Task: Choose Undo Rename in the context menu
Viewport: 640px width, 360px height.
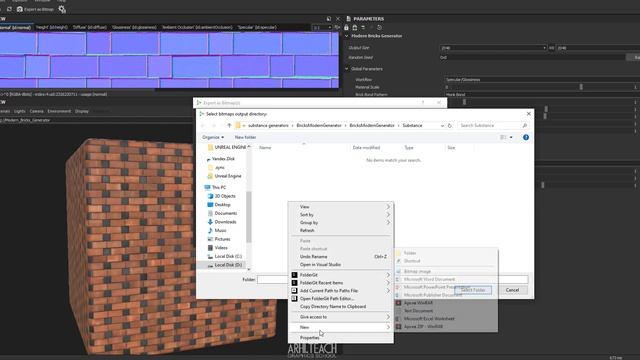Action: click(341, 257)
